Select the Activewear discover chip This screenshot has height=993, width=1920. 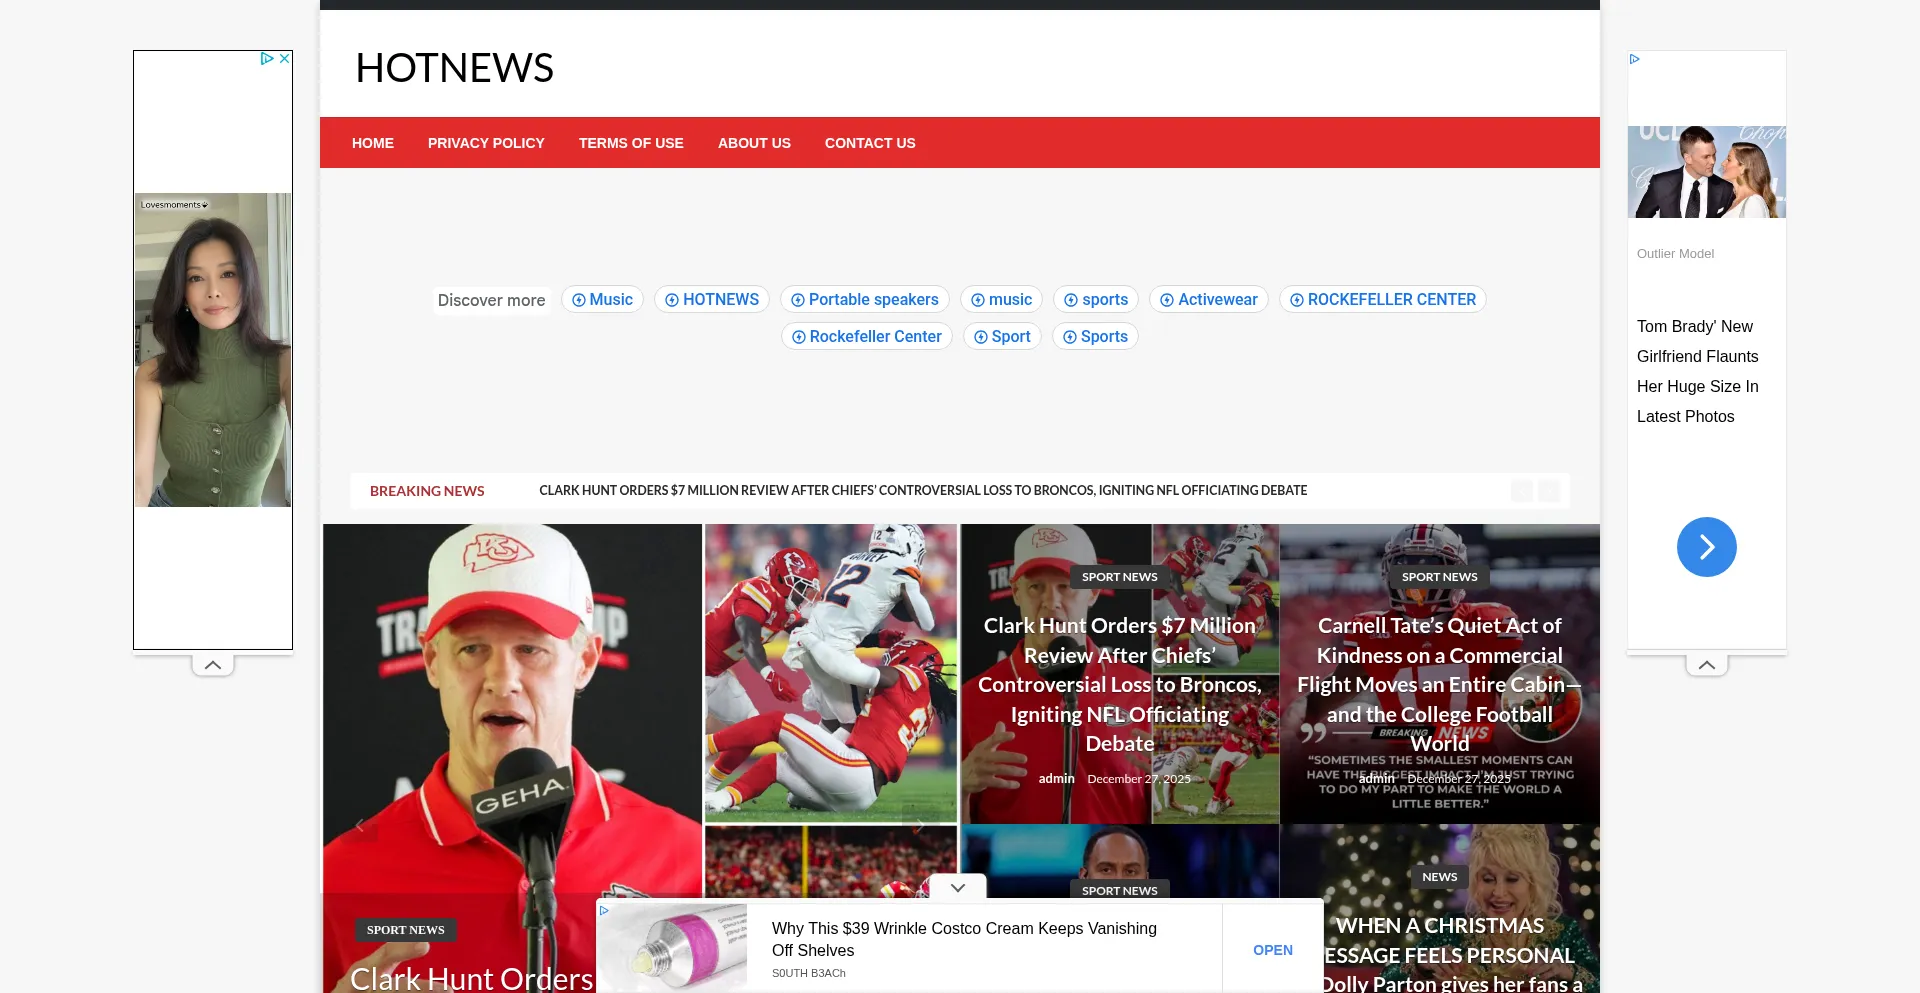click(x=1208, y=300)
